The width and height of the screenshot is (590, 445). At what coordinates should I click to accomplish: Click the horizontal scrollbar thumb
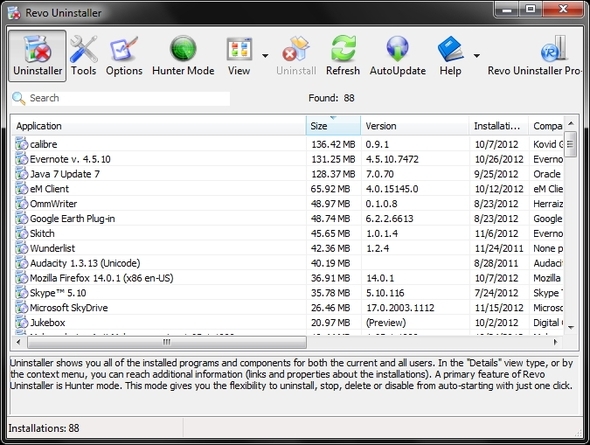(167, 342)
